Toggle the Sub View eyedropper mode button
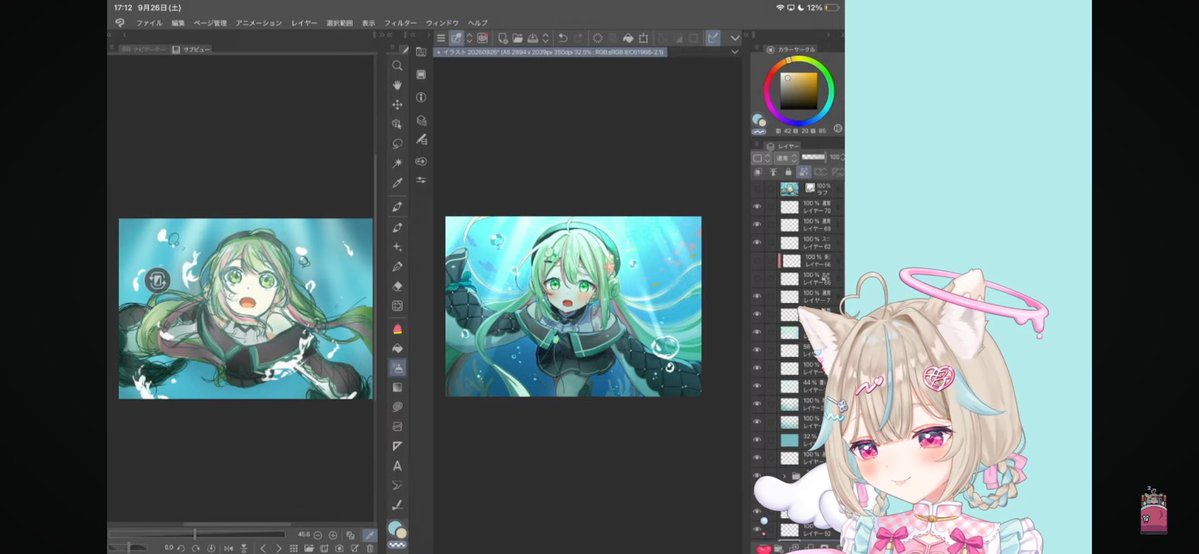Image resolution: width=1199 pixels, height=554 pixels. (369, 535)
